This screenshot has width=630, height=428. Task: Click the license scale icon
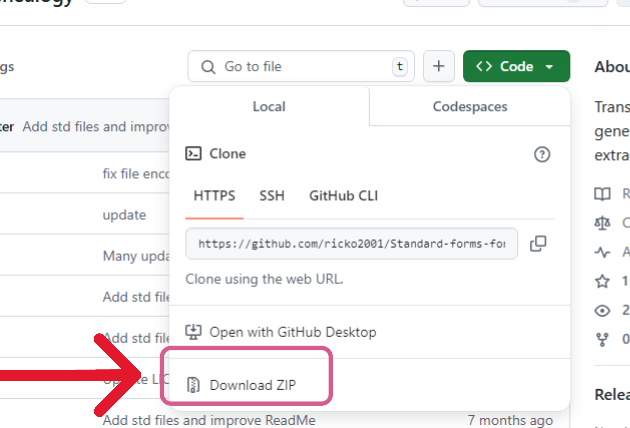(602, 222)
